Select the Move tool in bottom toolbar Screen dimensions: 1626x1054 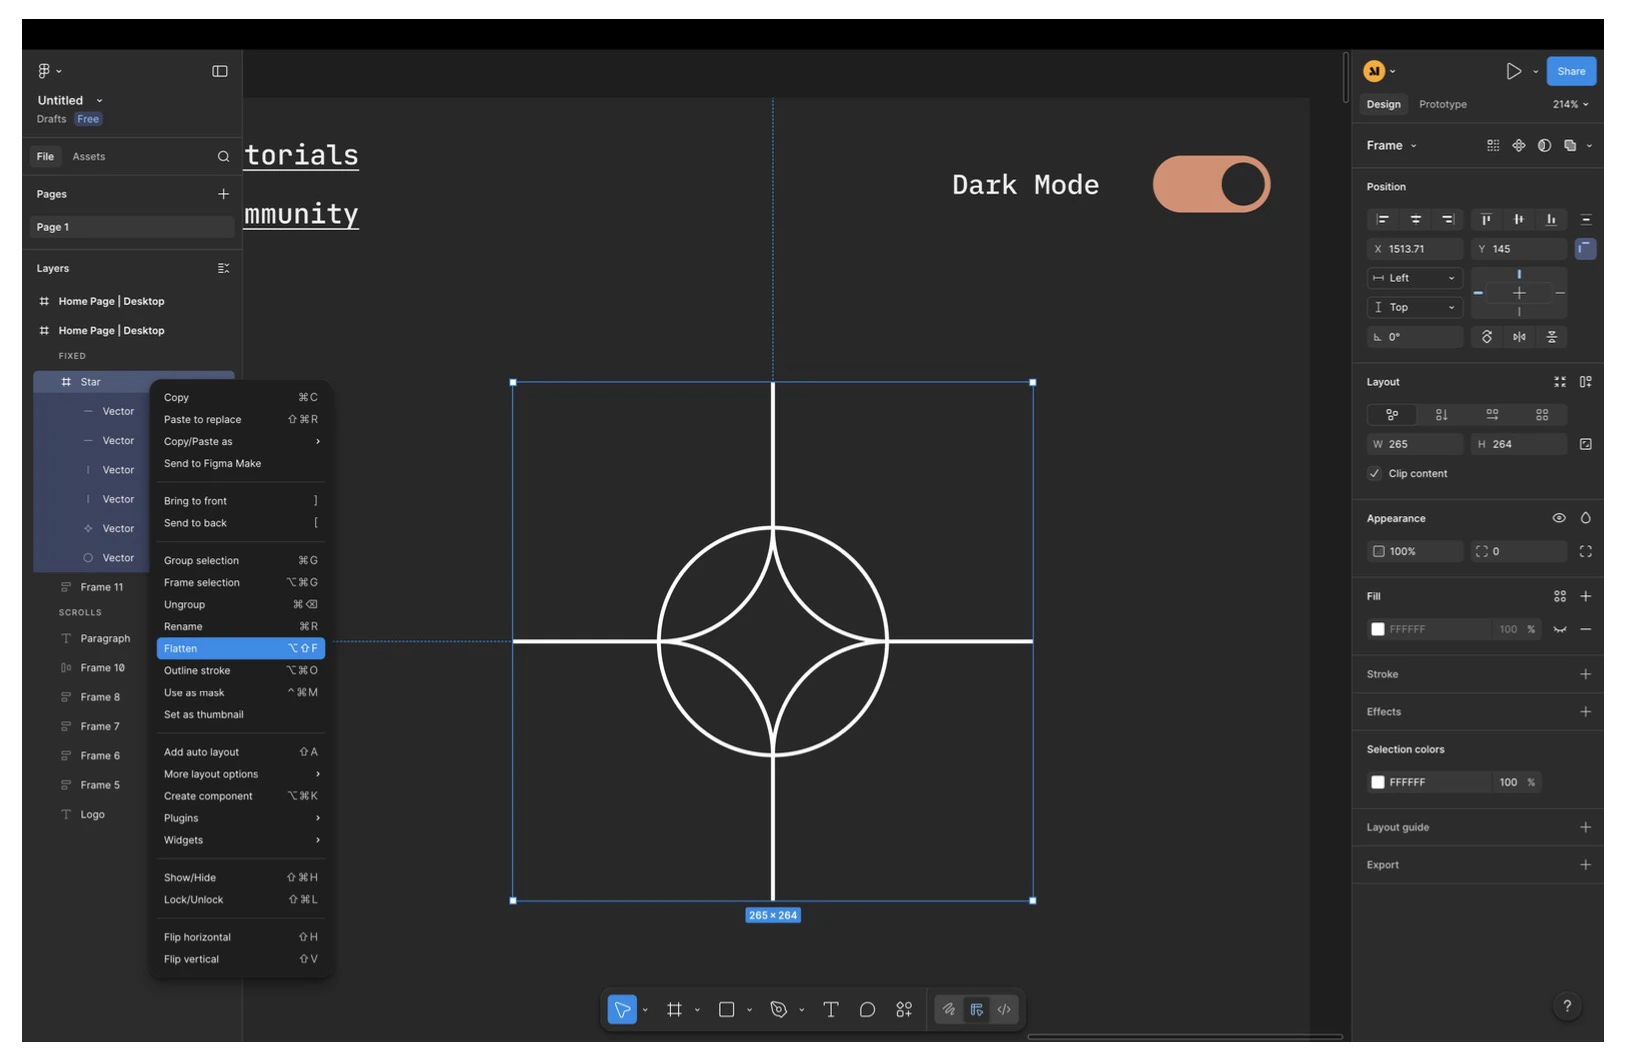coord(622,1009)
